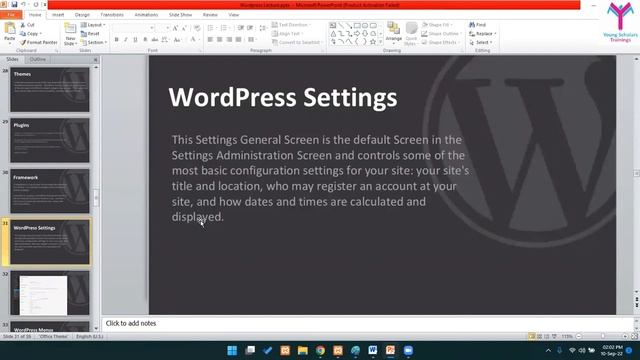Decrease list indent level
The image size is (640, 360).
241,28
